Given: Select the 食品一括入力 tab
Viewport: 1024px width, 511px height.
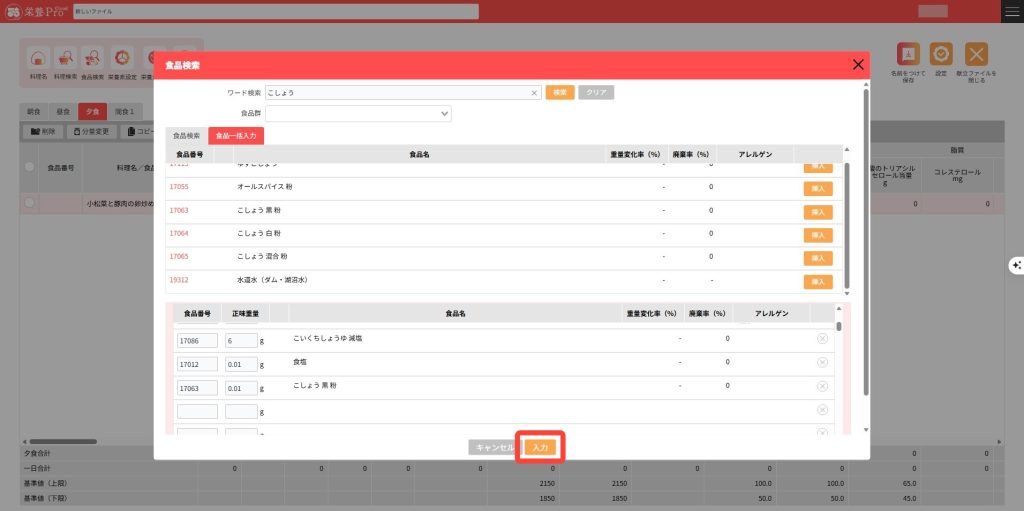Looking at the screenshot, I should 236,135.
